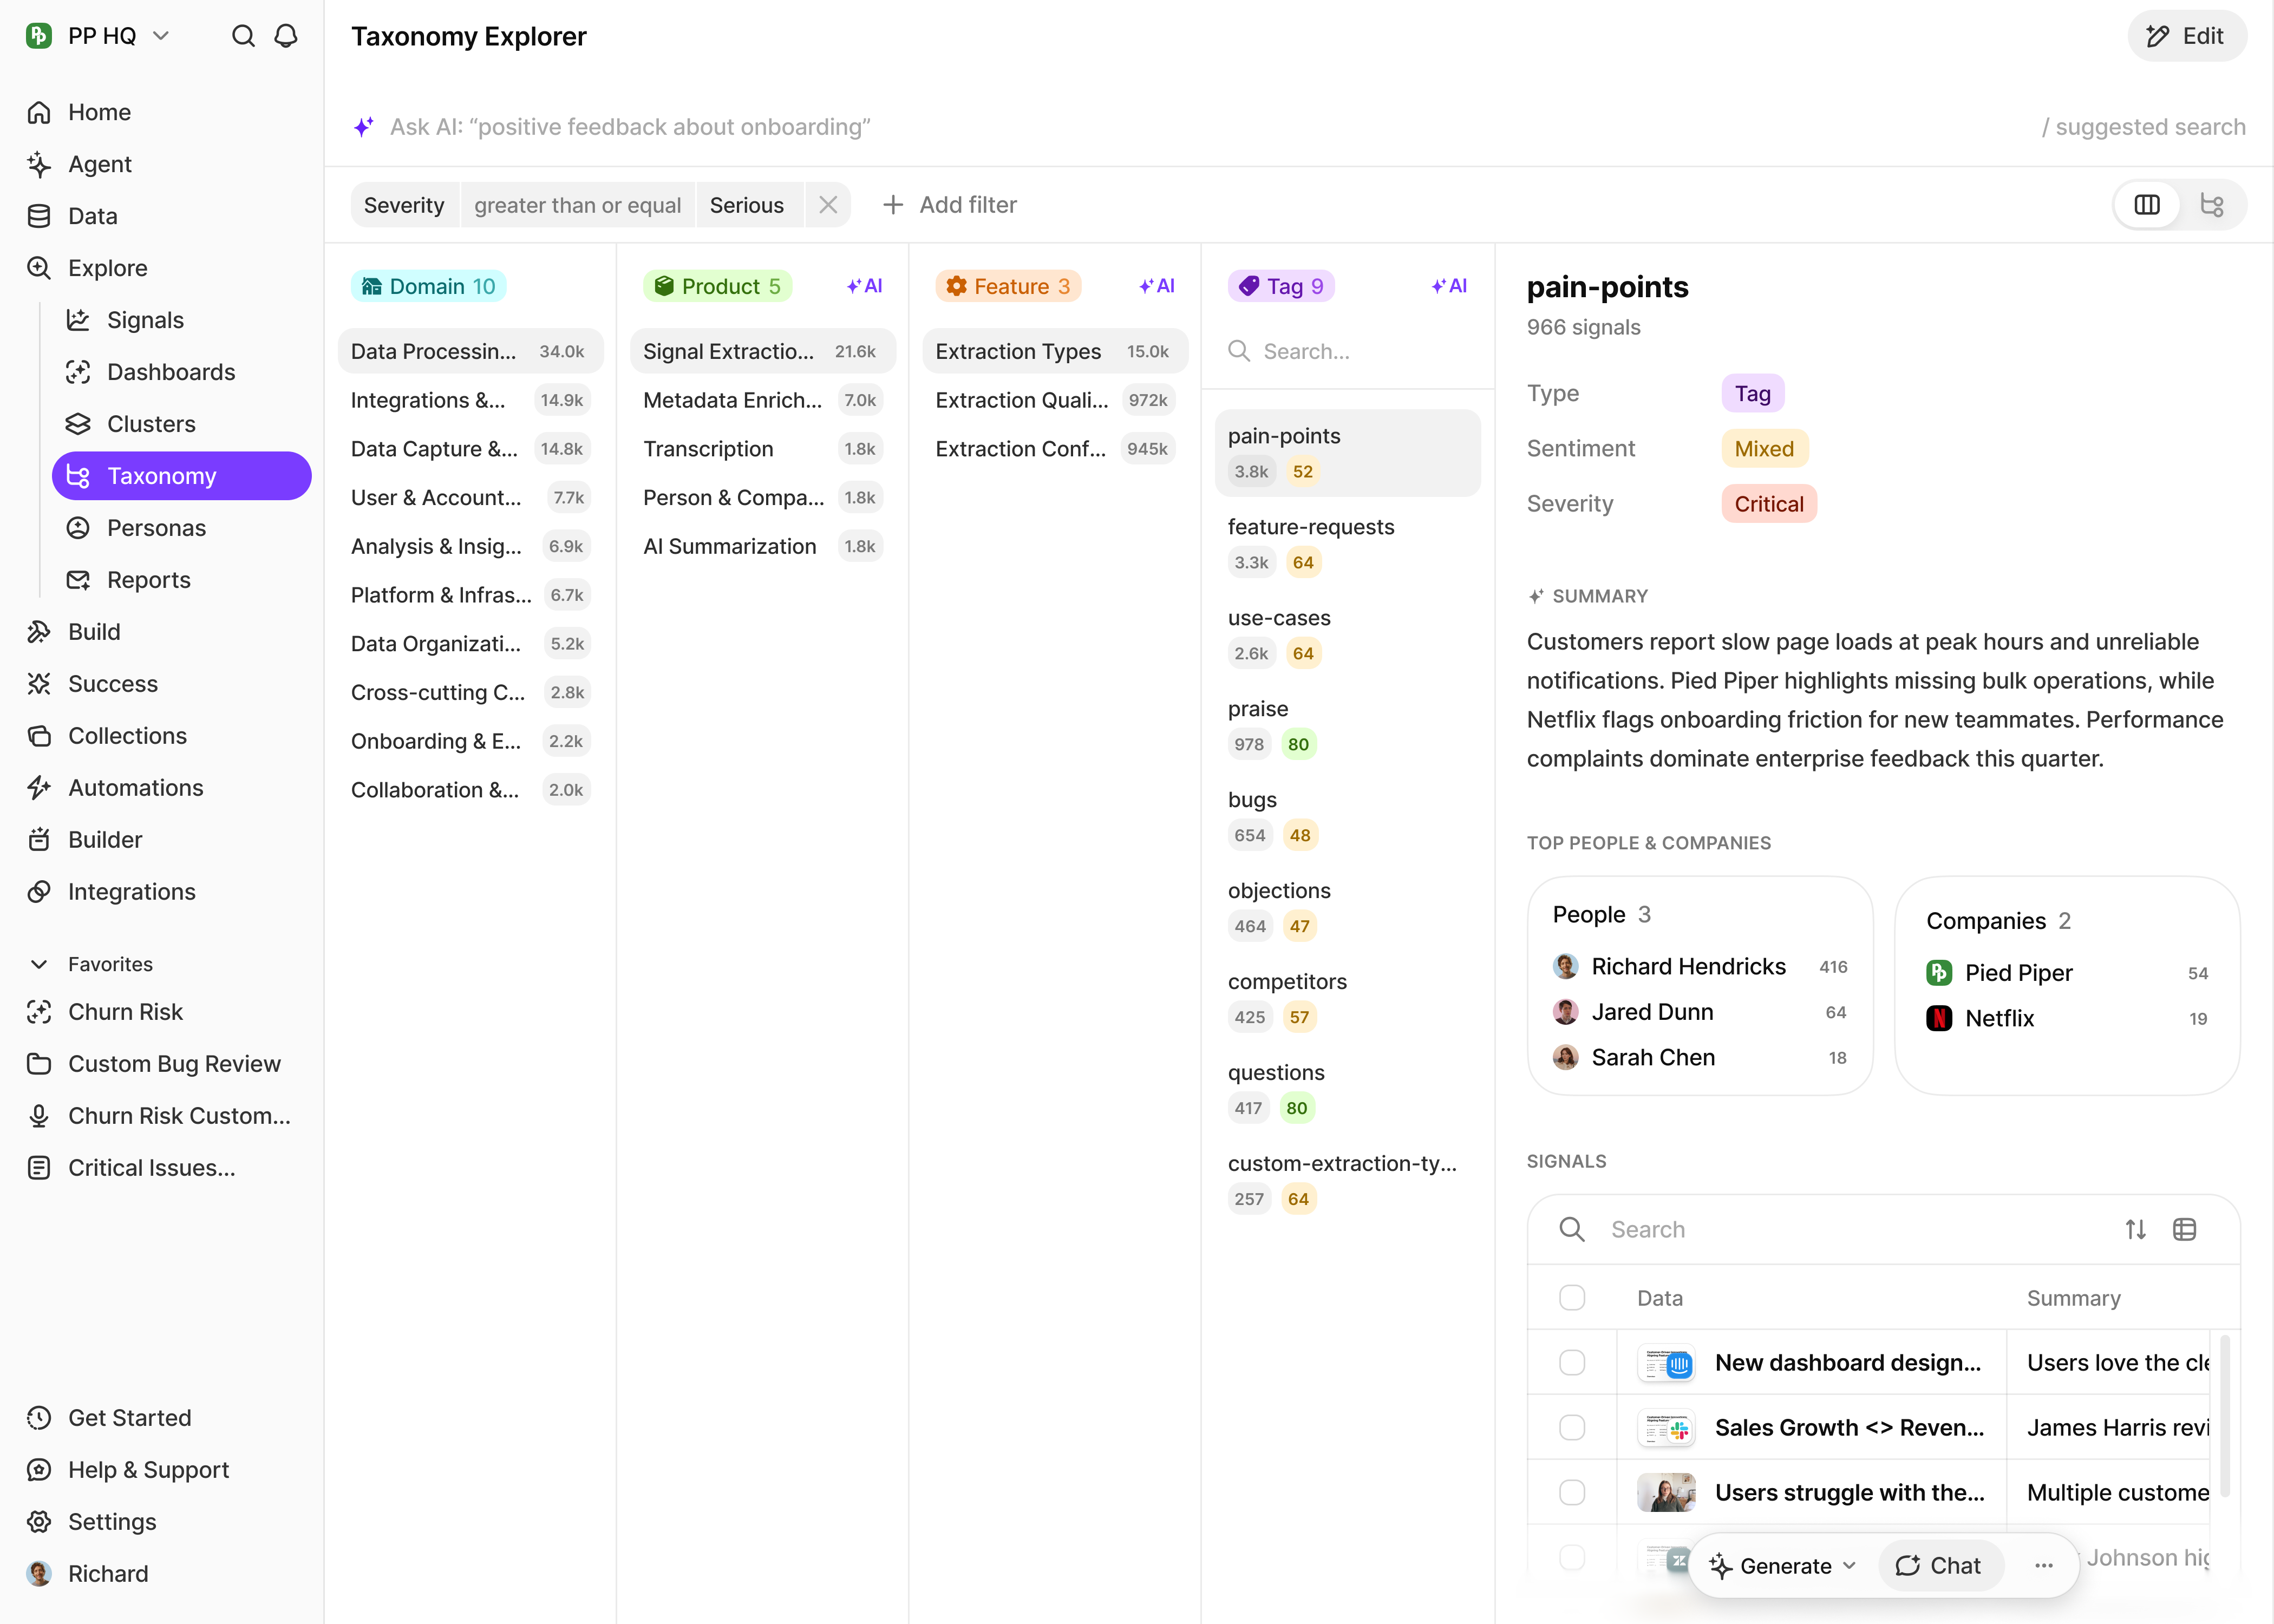Open Signals under Explore

[181, 320]
